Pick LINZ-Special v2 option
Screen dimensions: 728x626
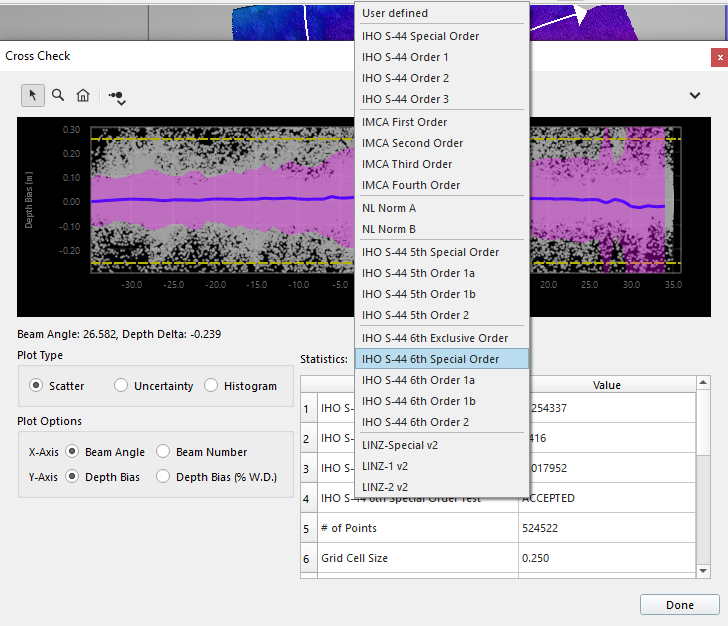400,445
